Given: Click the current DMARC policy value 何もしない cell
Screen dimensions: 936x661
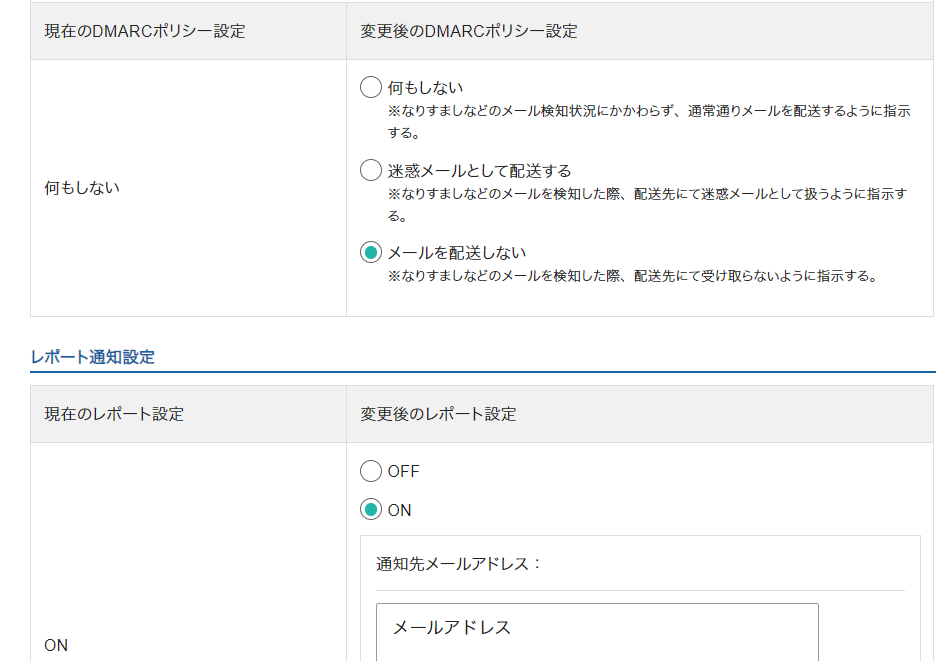Looking at the screenshot, I should (82, 188).
